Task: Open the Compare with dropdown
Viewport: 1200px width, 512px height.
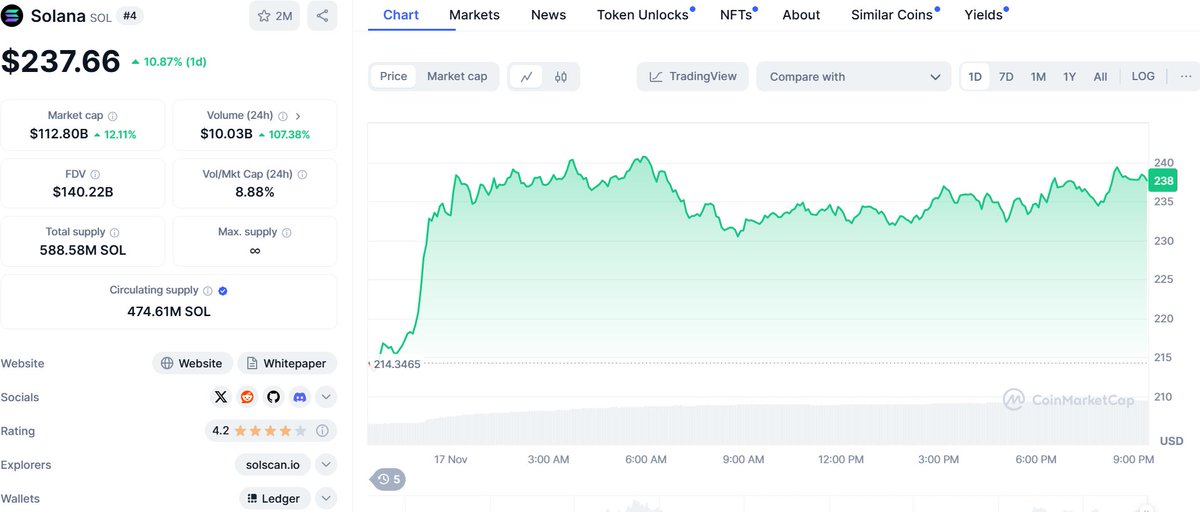Action: pos(854,77)
